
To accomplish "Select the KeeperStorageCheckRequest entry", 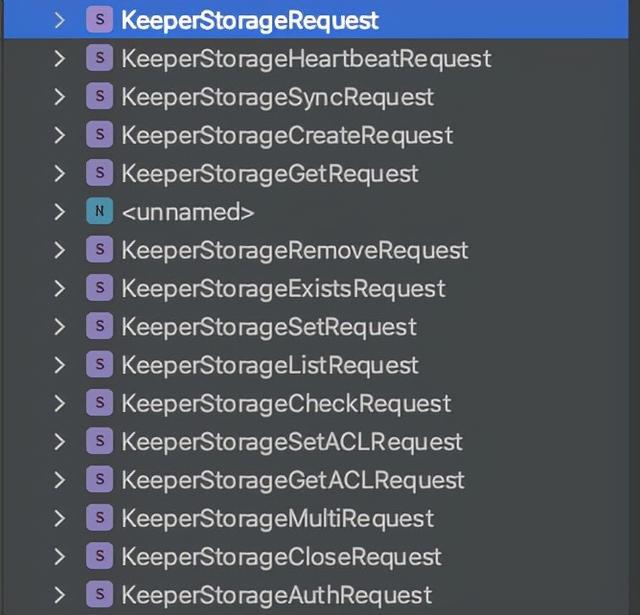I will pos(286,404).
